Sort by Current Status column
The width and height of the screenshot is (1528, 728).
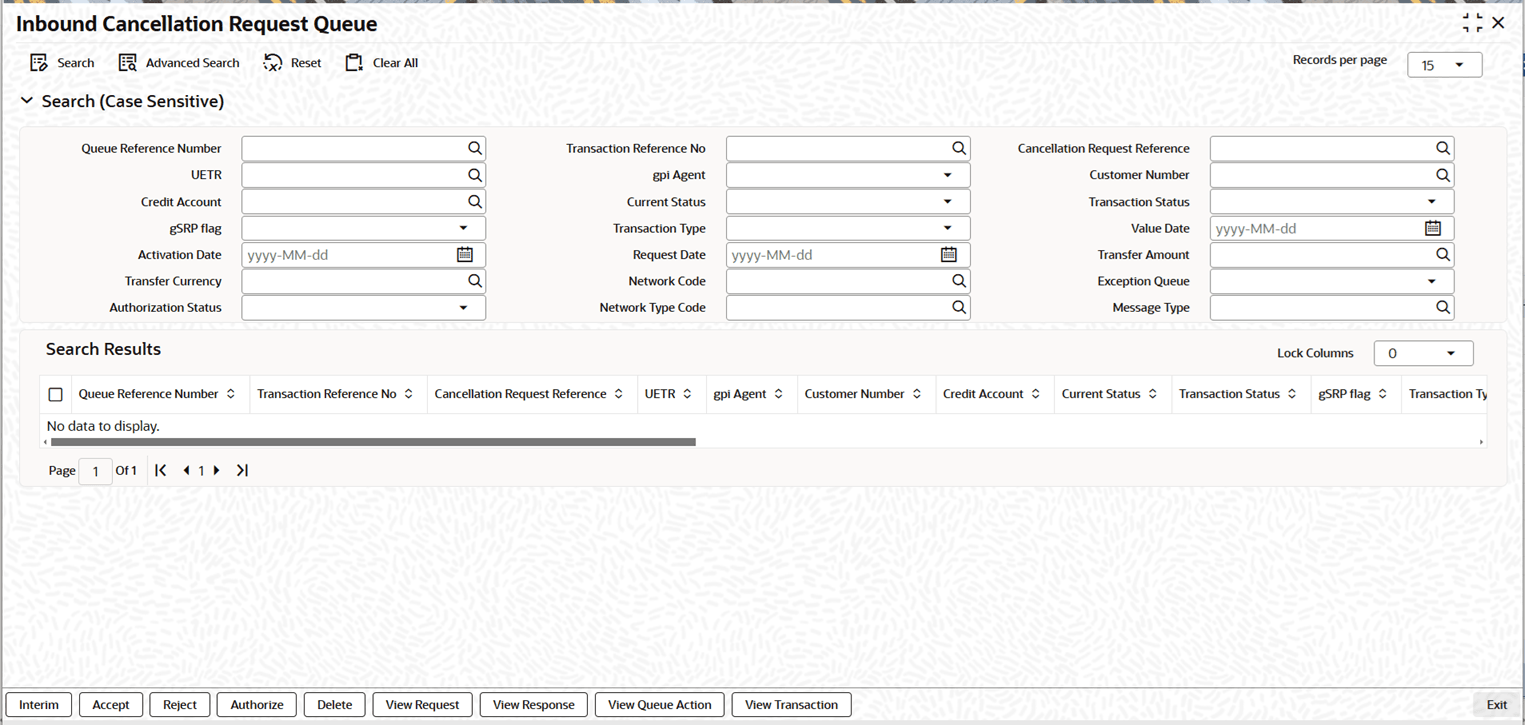tap(1153, 394)
